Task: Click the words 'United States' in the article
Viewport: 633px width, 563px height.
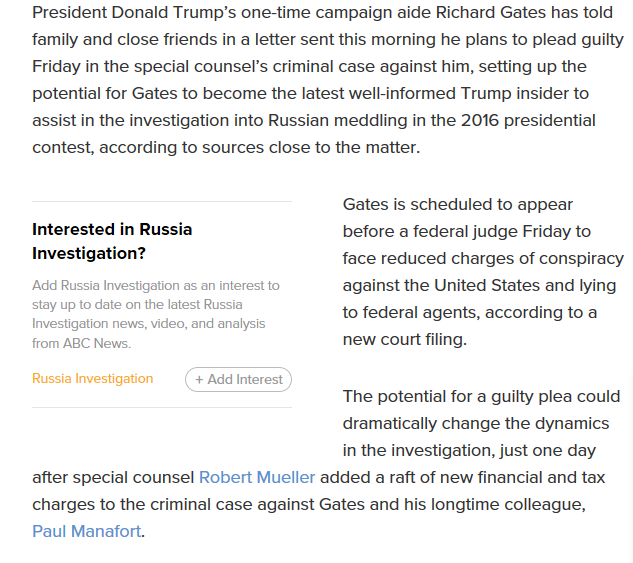Action: pyautogui.click(x=487, y=285)
